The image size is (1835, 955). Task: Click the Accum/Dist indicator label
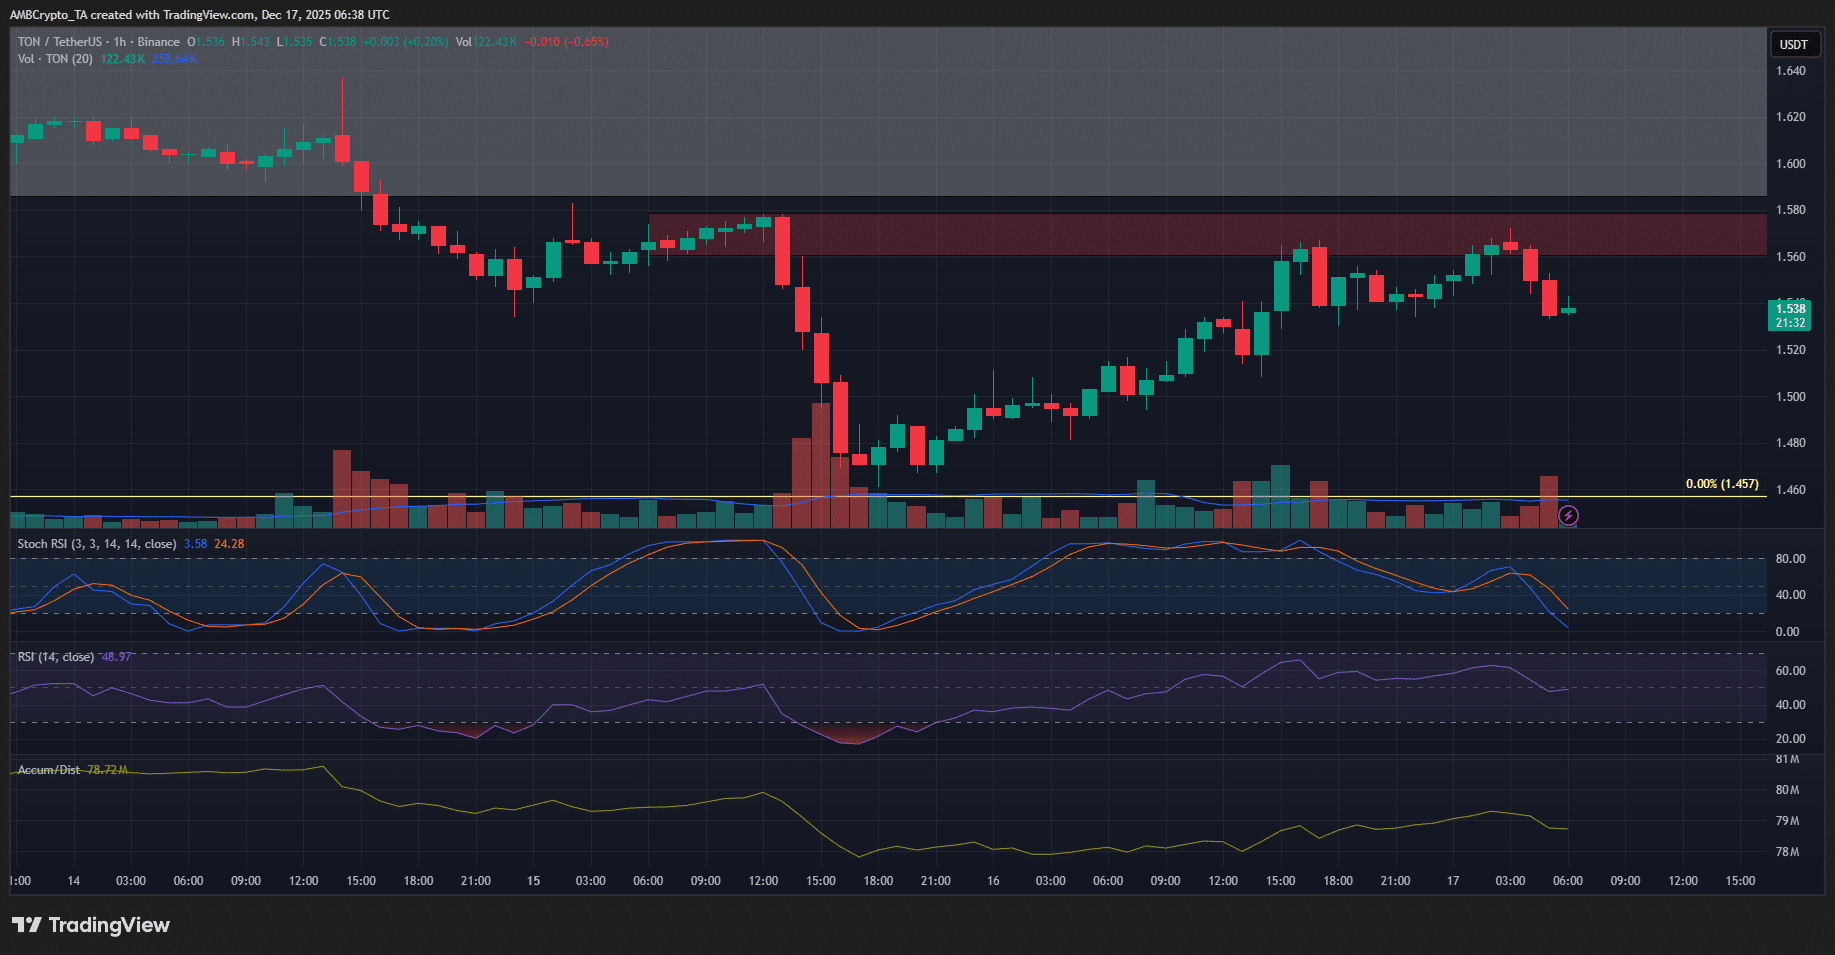tap(48, 770)
